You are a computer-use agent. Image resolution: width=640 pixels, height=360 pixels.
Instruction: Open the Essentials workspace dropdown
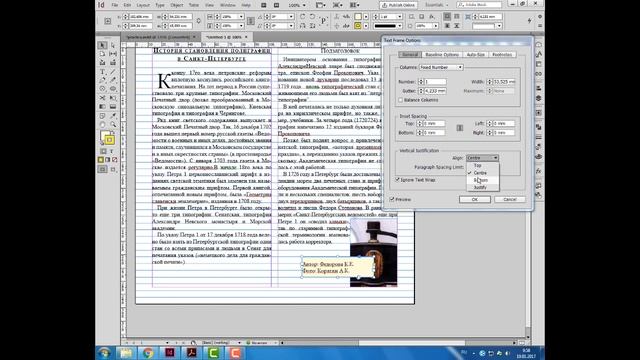(437, 5)
